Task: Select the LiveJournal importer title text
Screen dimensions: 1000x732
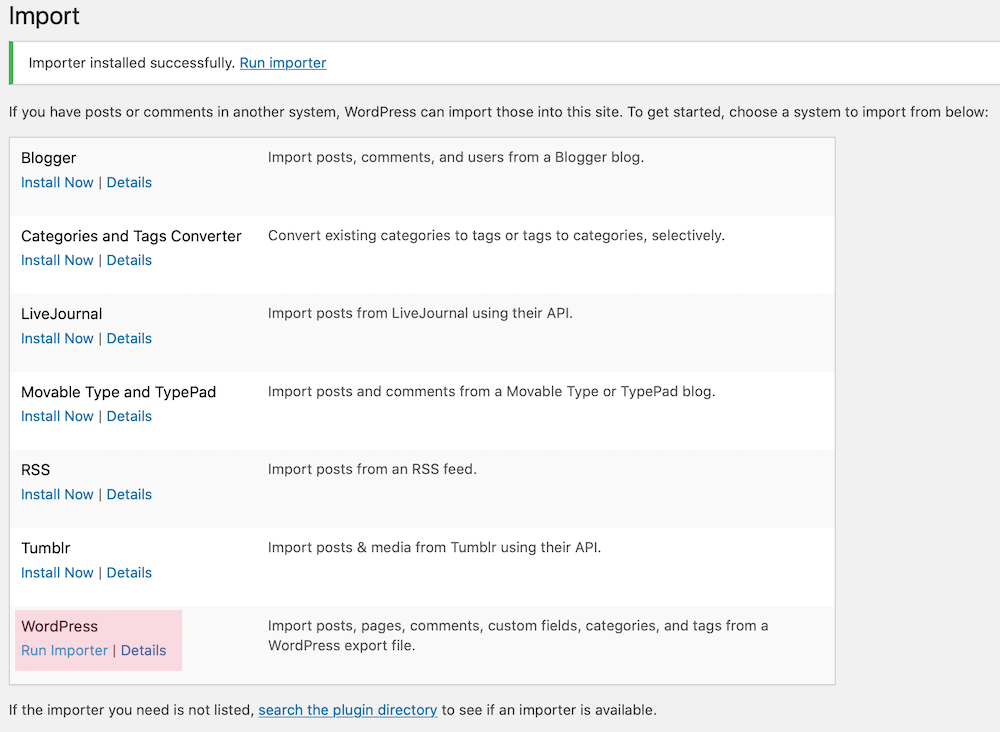Action: click(61, 314)
